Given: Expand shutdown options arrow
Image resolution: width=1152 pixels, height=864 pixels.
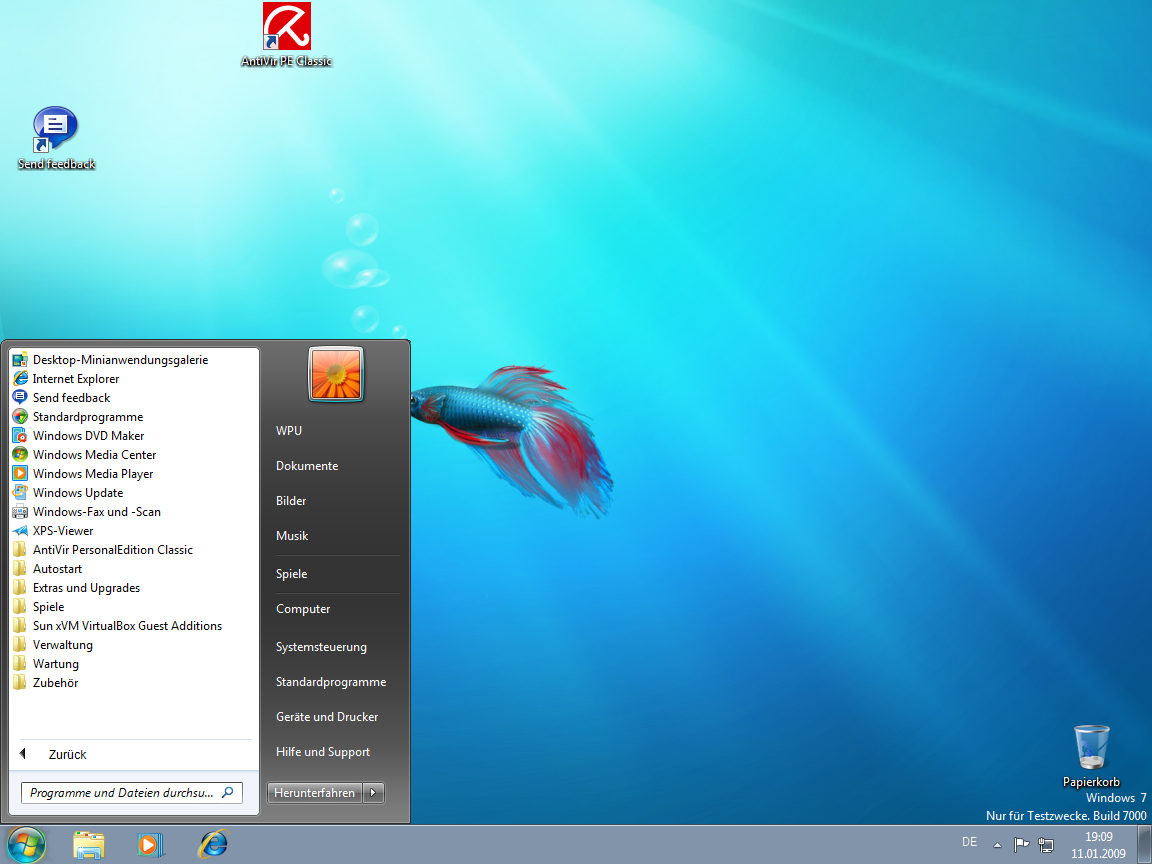Looking at the screenshot, I should pyautogui.click(x=373, y=793).
